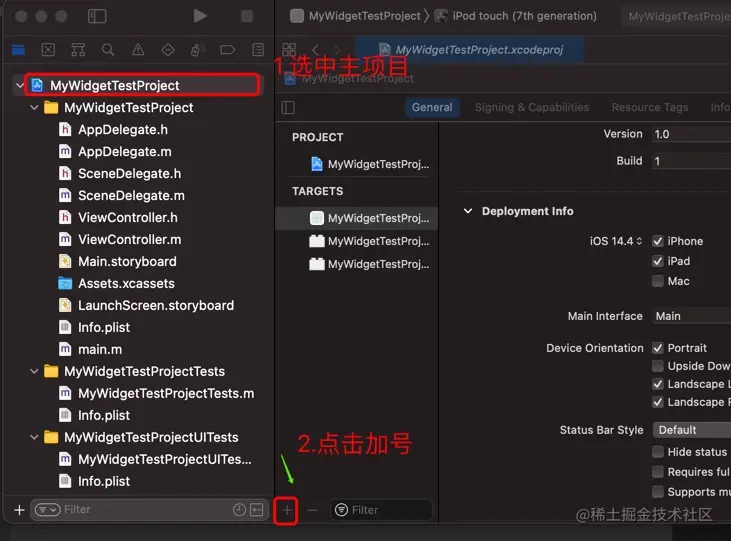
Task: Toggle the first Landscape orientation checkbox
Action: pos(657,384)
